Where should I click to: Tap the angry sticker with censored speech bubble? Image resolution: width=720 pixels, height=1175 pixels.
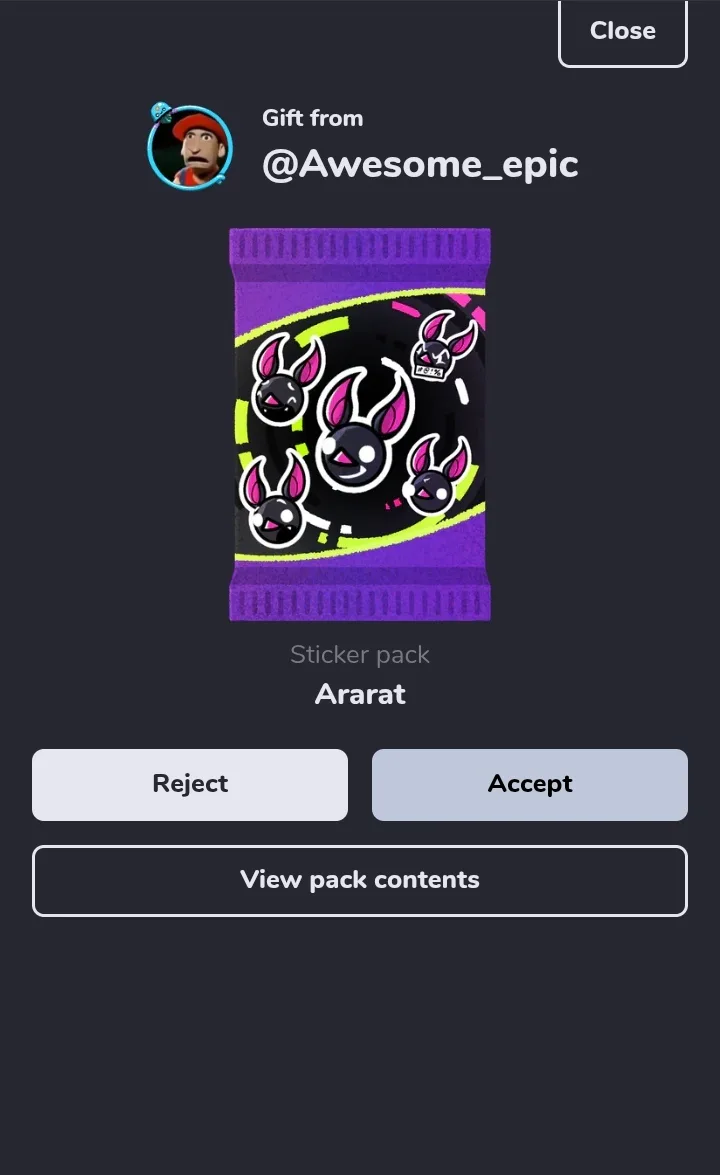pos(444,346)
